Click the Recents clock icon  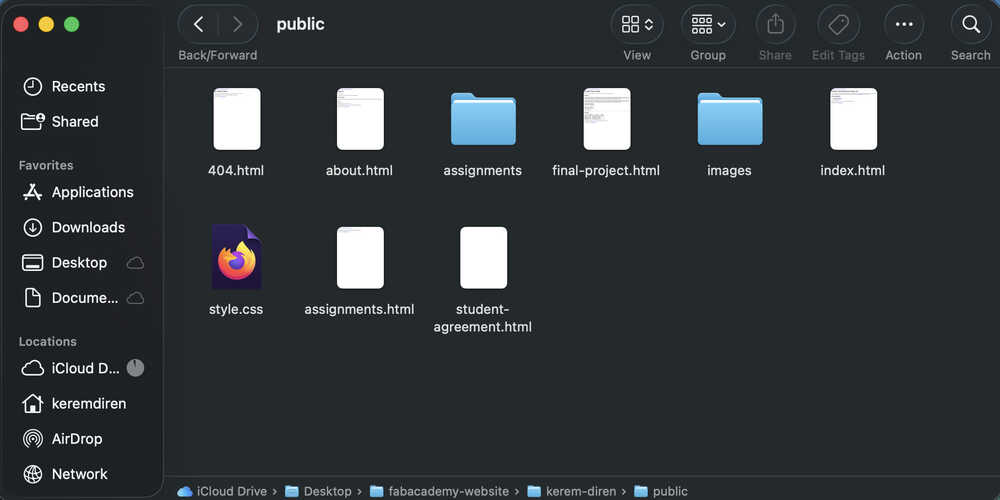(33, 86)
